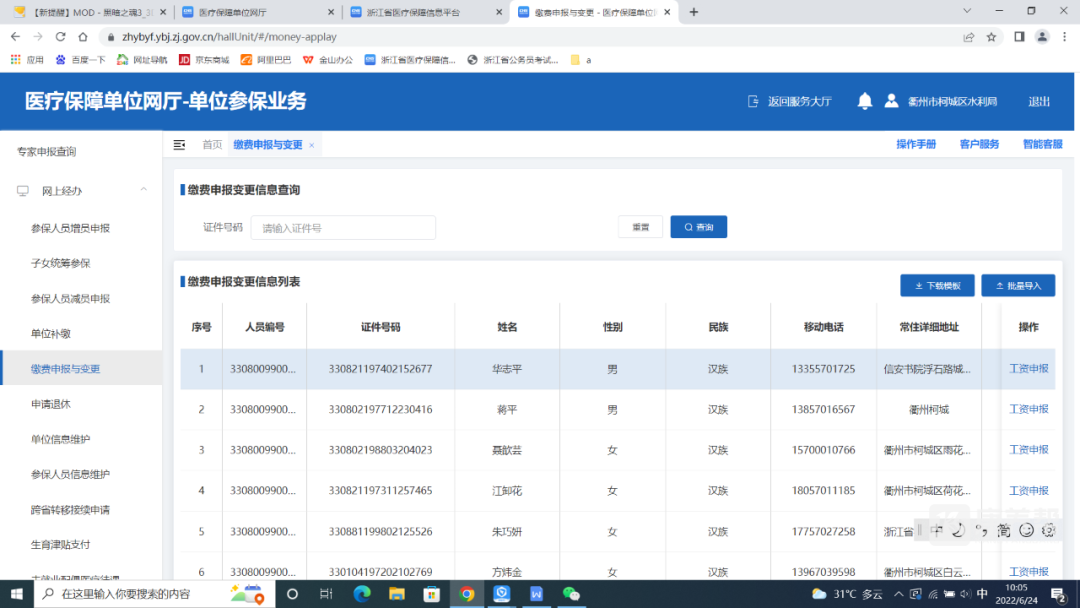Select 参保人员减员申报 in sidebar
The image size is (1080, 608).
[x=70, y=298]
